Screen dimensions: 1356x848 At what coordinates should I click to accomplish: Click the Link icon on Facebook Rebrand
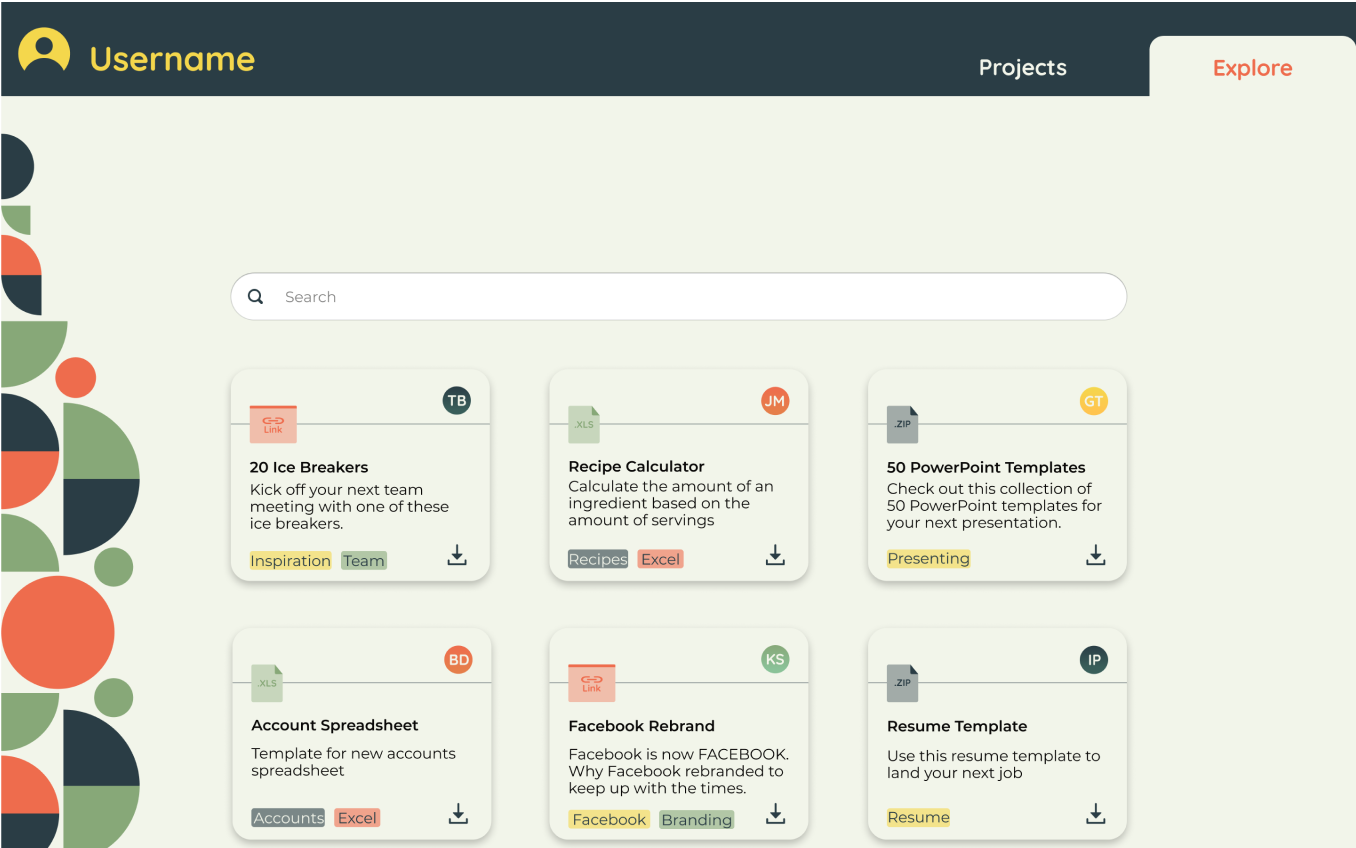pyautogui.click(x=592, y=683)
